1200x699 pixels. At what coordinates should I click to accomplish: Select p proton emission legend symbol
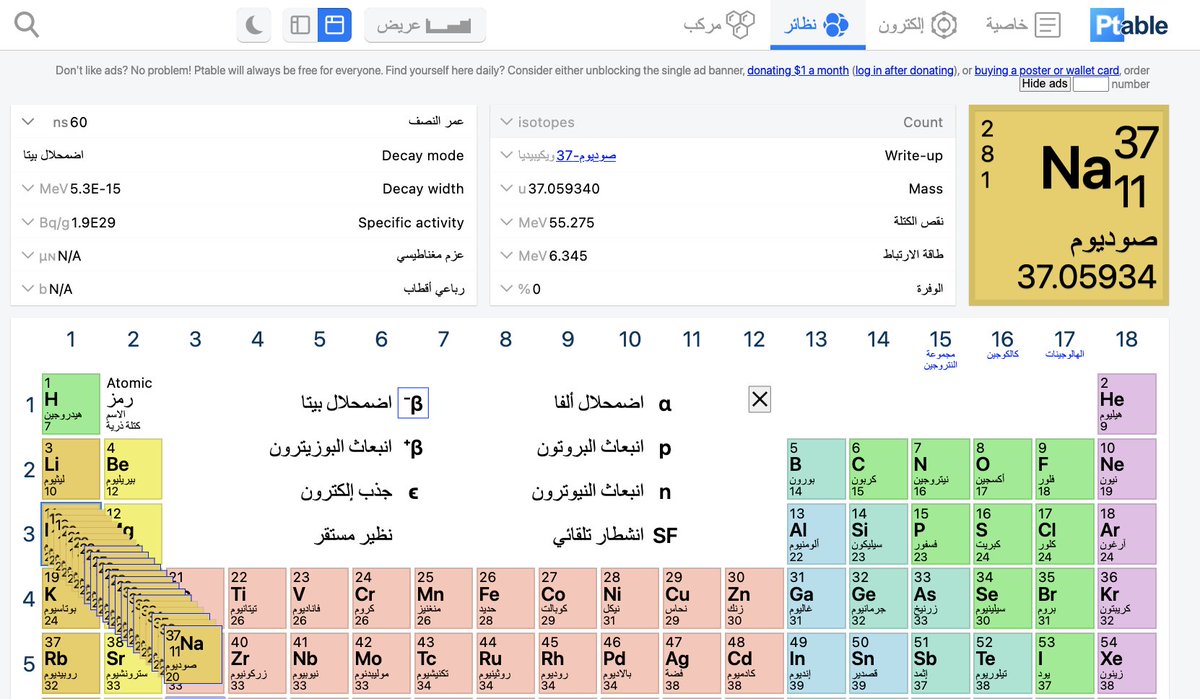coord(665,448)
